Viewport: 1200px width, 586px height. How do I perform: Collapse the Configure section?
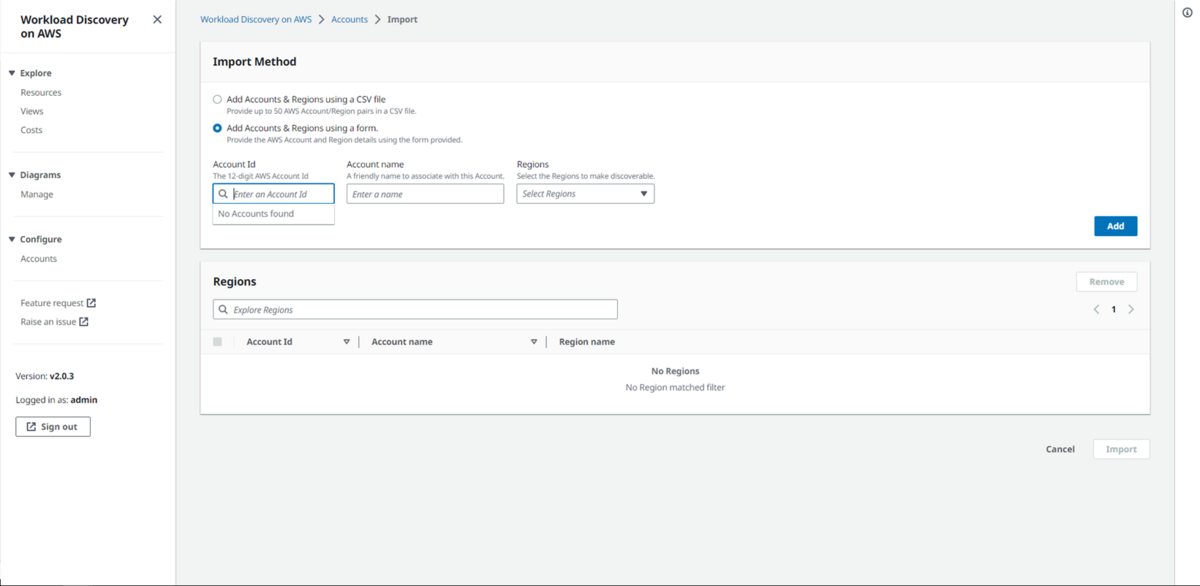tap(12, 239)
